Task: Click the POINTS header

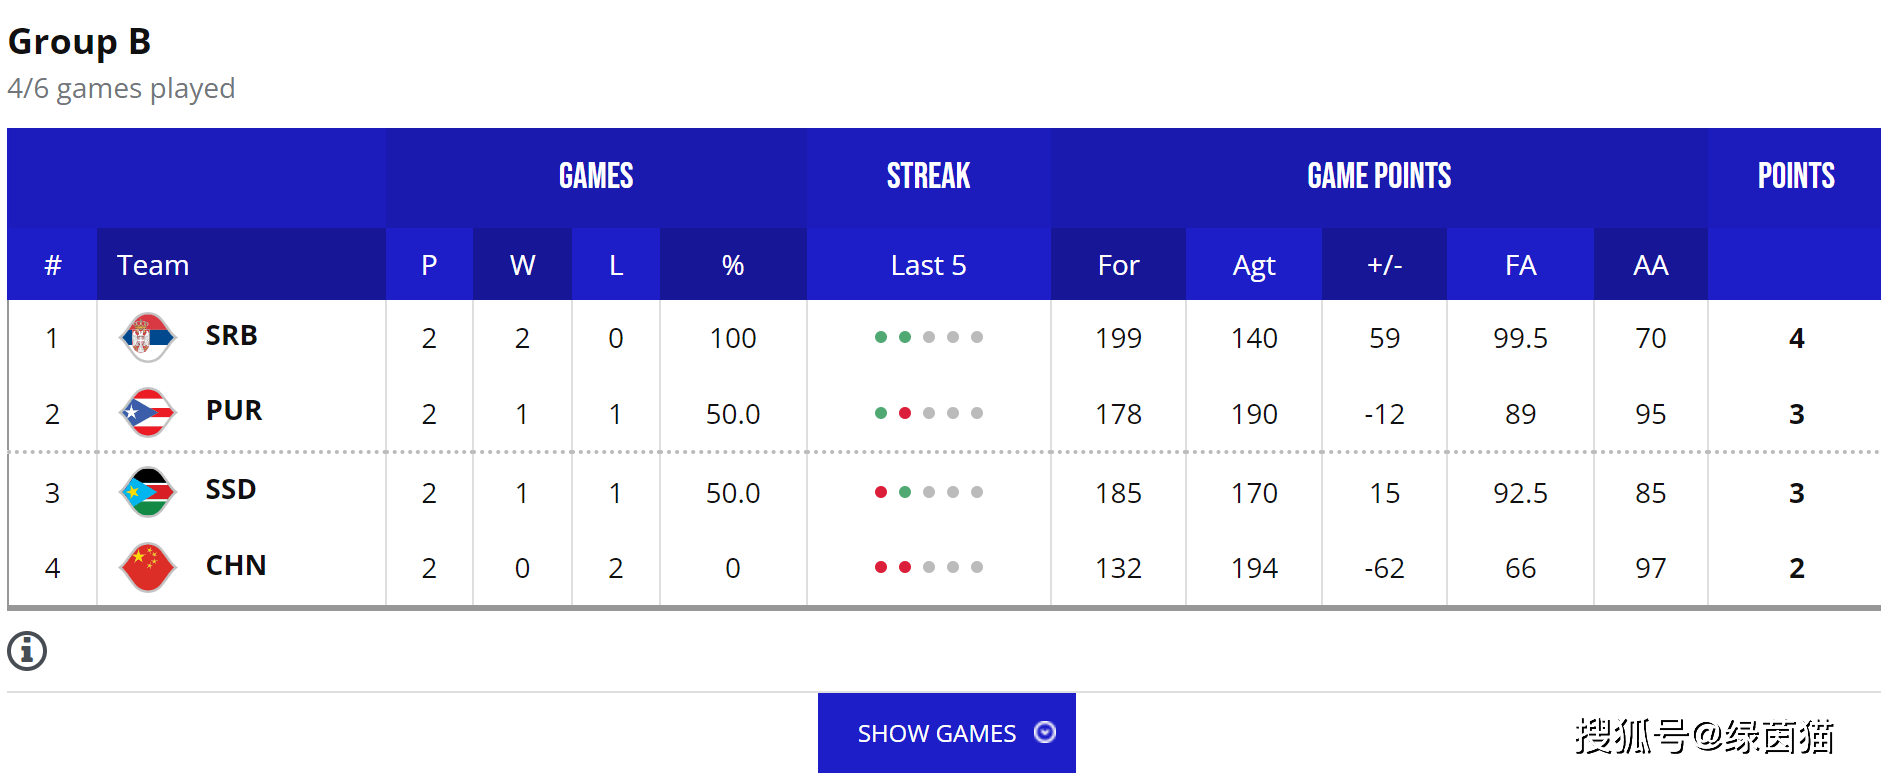Action: [1796, 176]
